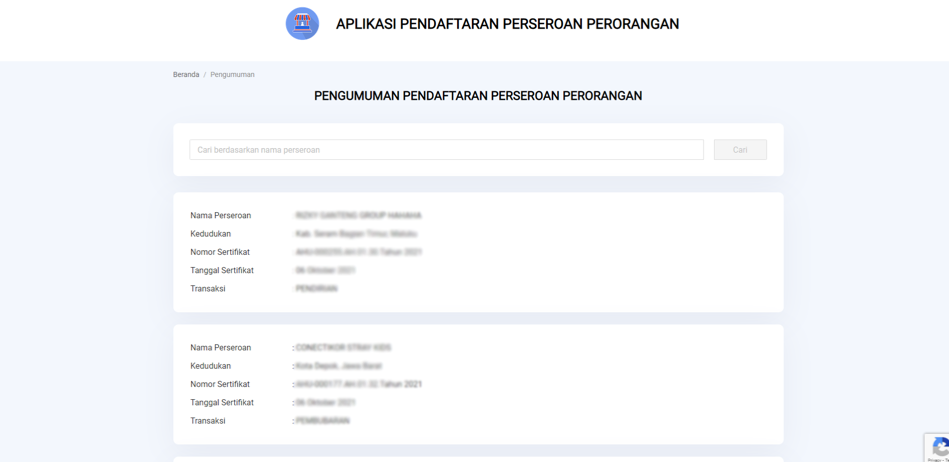949x462 pixels.
Task: Click the Pengumuman Pendaftaran Perseroan Perorangan page heading
Action: coord(478,96)
